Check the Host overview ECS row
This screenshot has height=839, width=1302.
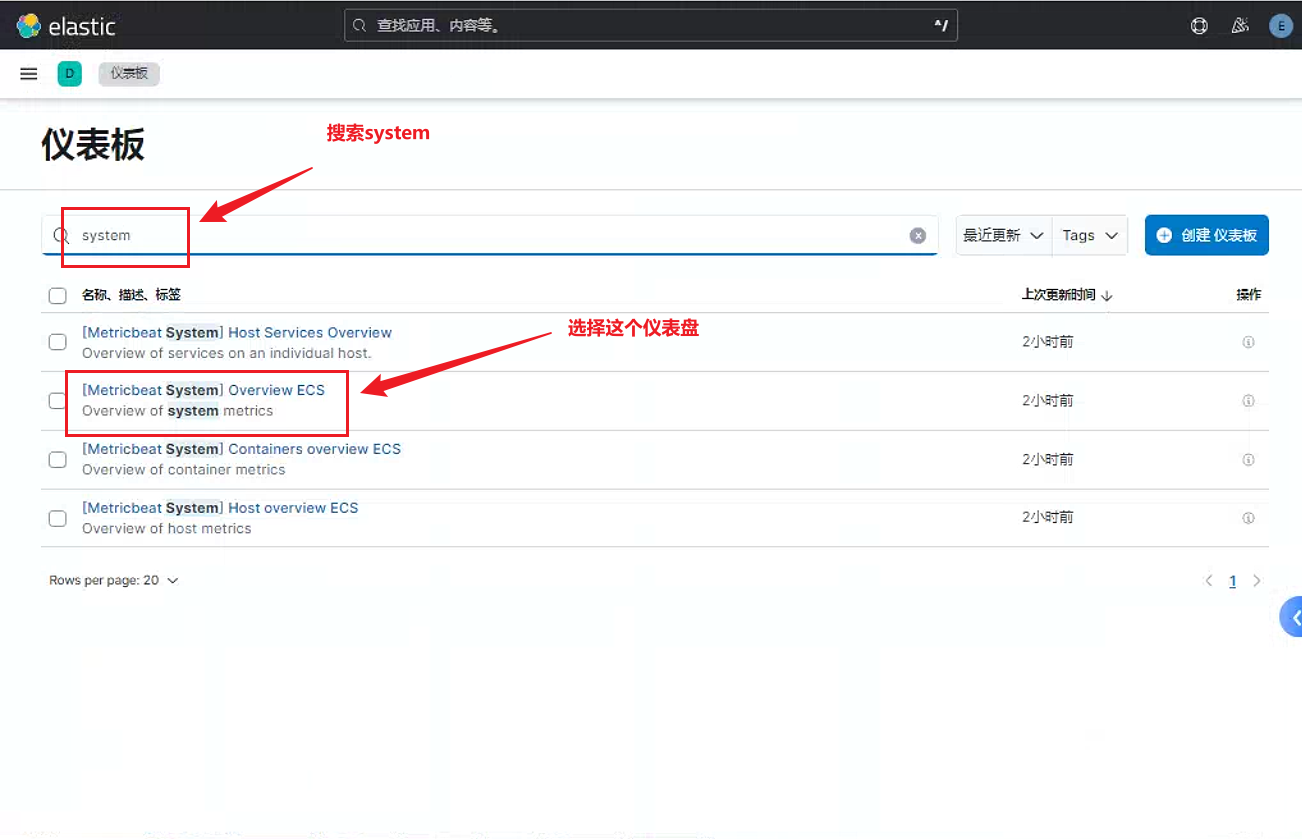click(x=58, y=518)
